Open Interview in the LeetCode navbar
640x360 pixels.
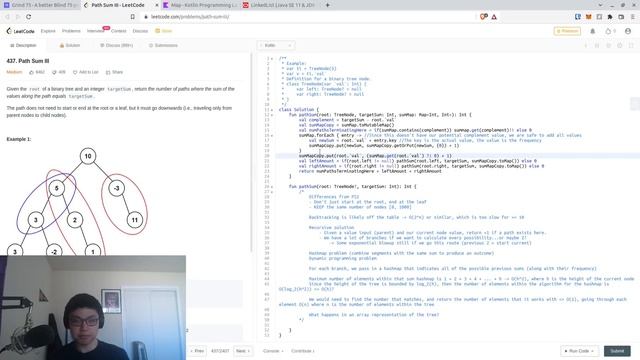click(x=95, y=31)
